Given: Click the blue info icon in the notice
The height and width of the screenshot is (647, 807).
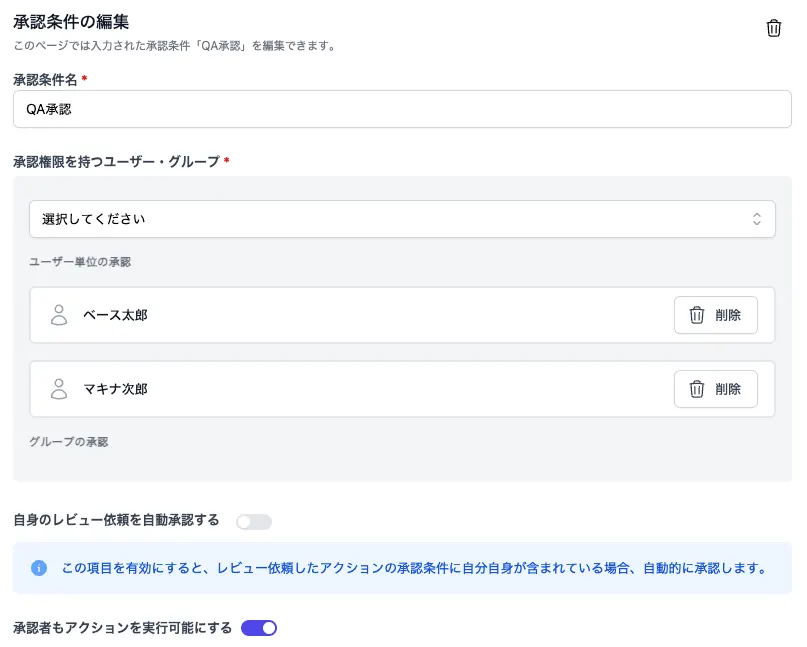Looking at the screenshot, I should pos(39,568).
